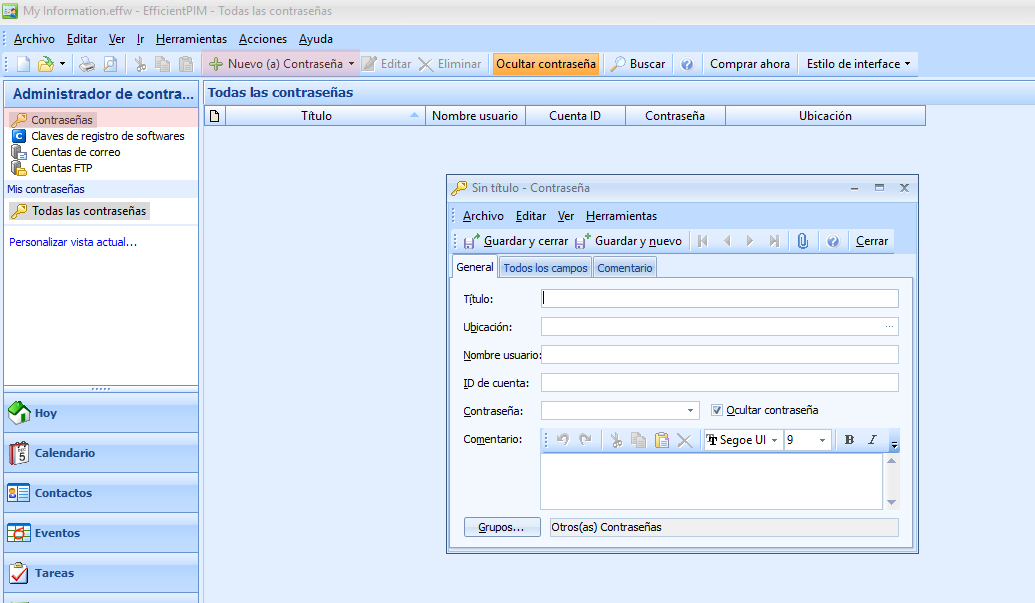Click the Ubicación column header

825,116
